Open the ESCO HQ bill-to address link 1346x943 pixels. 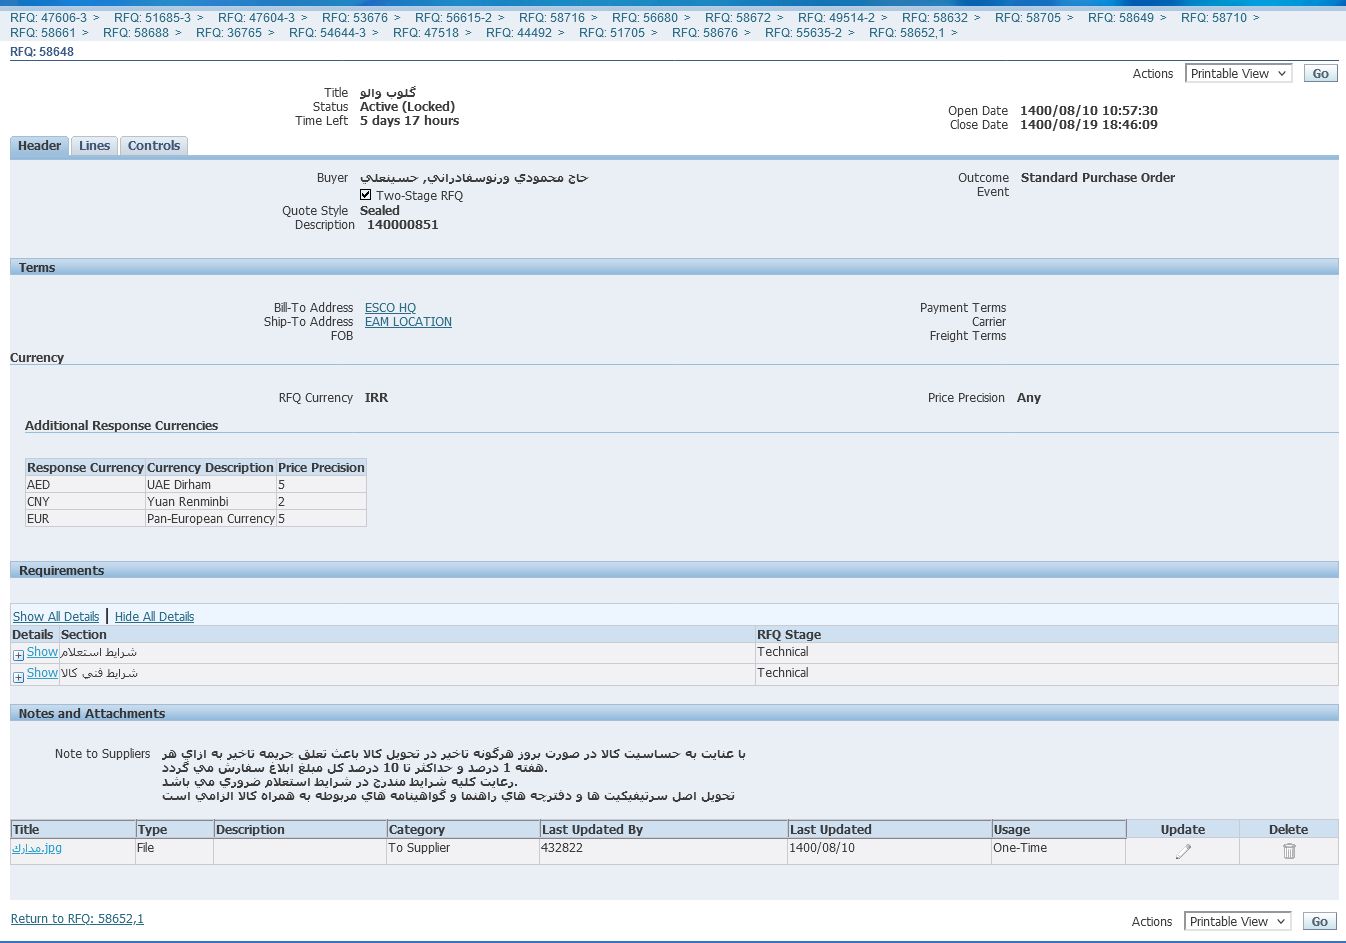390,308
